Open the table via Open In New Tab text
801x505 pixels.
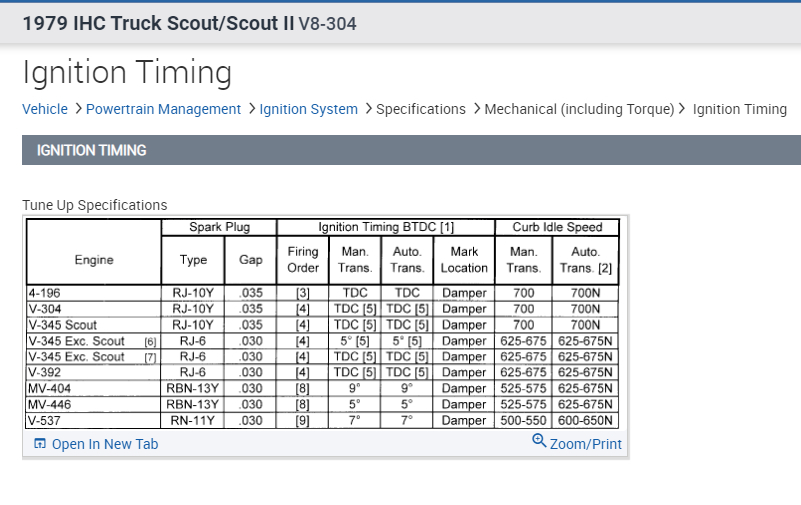(105, 444)
